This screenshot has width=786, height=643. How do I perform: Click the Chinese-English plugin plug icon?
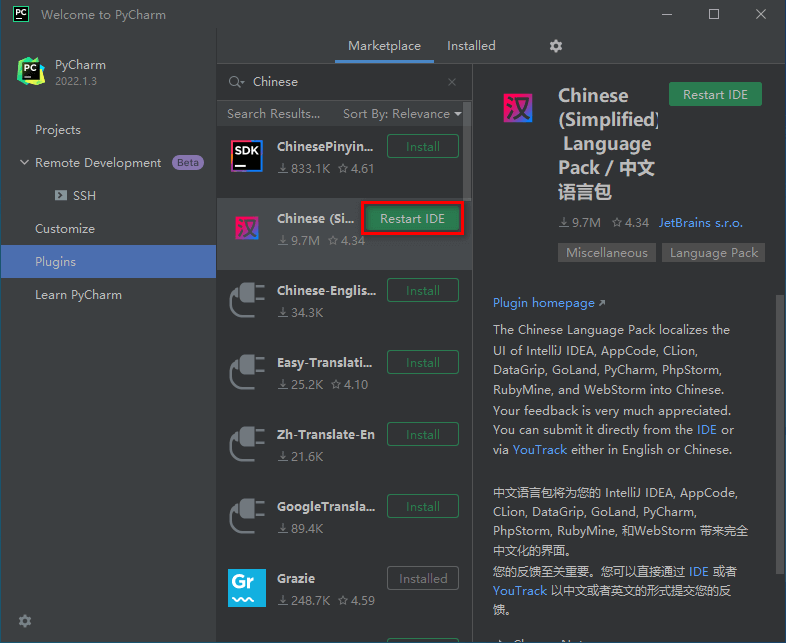[x=247, y=300]
